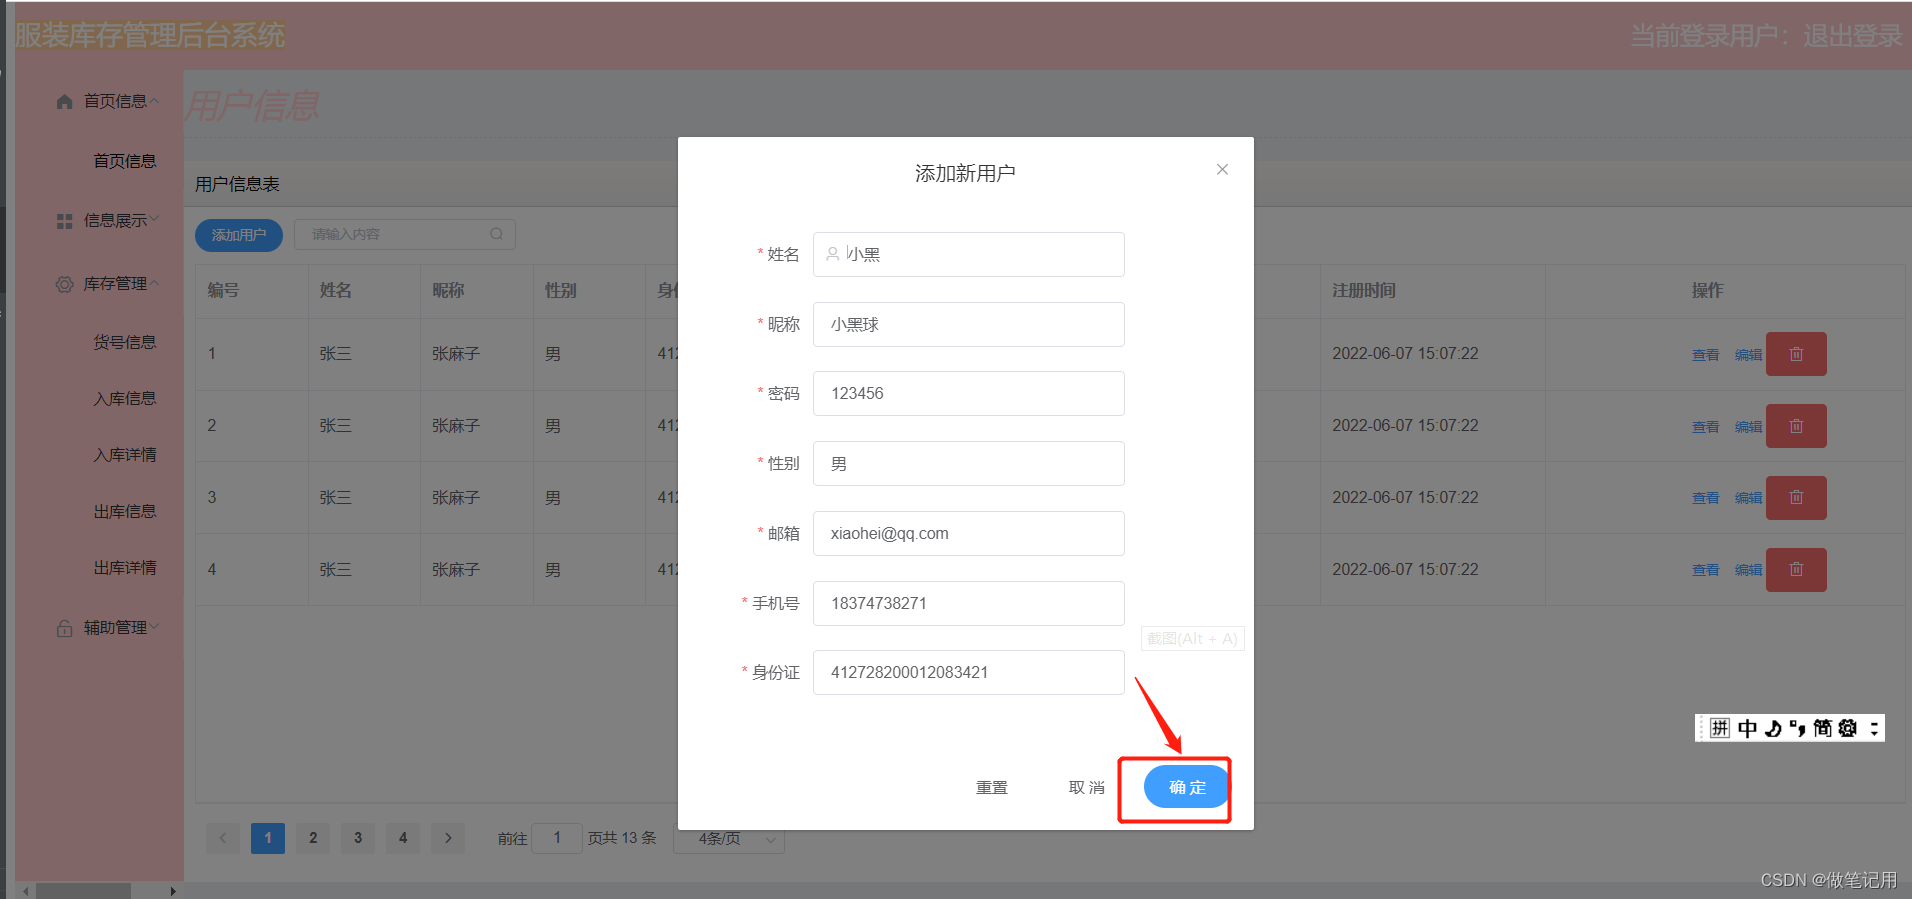Screen dimensions: 1912x899
Task: Go to page 2 in pagination
Action: [313, 838]
